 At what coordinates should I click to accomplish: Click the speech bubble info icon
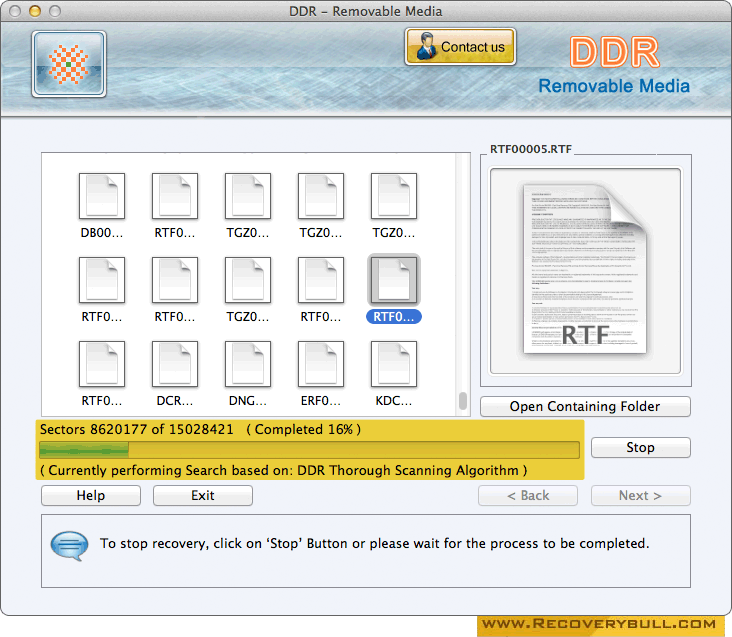coord(69,545)
